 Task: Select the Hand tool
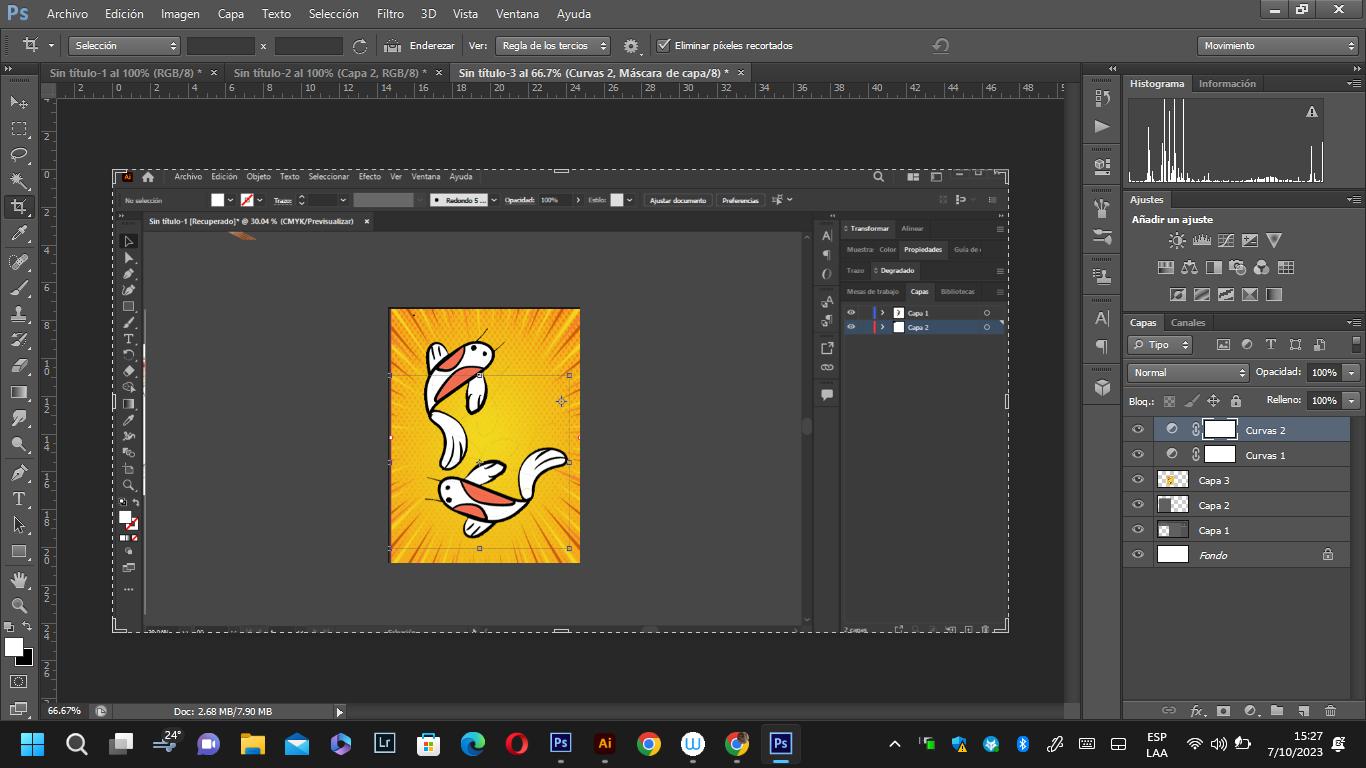coord(19,580)
